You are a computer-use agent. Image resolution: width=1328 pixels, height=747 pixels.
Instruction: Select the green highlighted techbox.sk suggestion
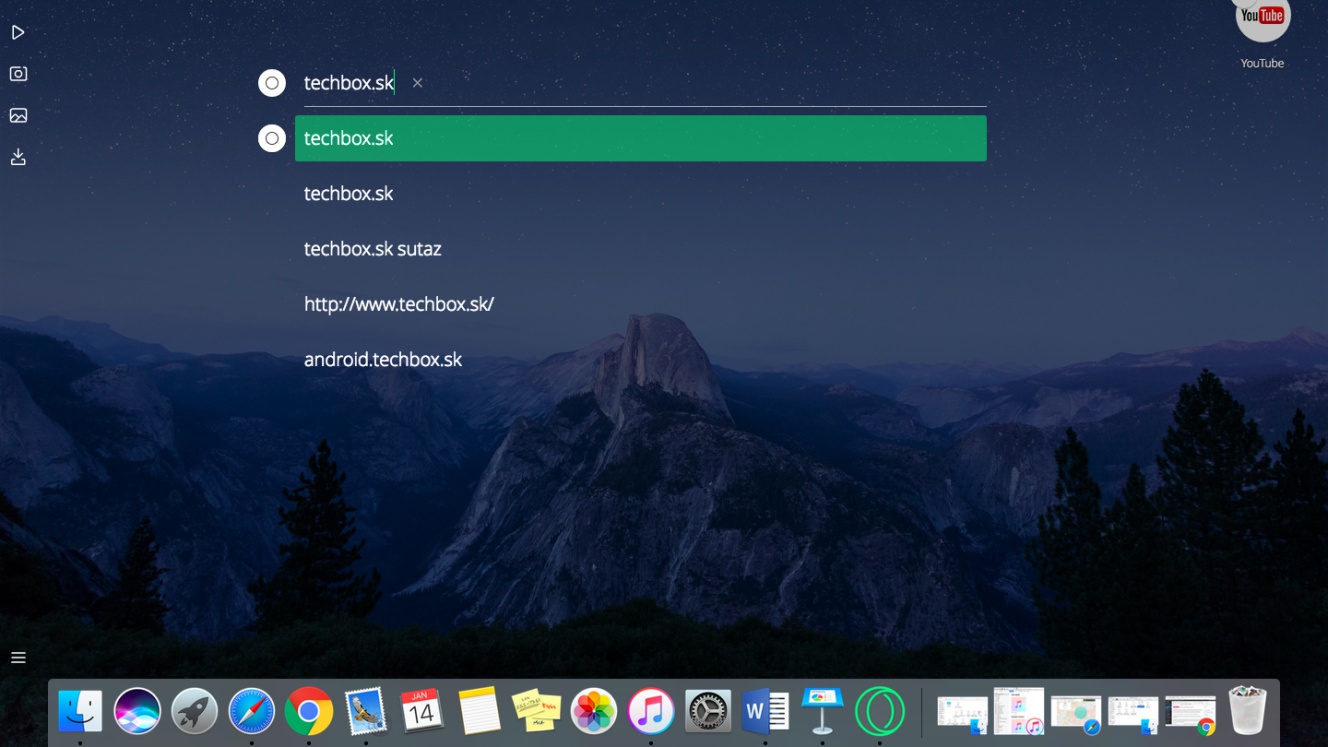pos(640,138)
